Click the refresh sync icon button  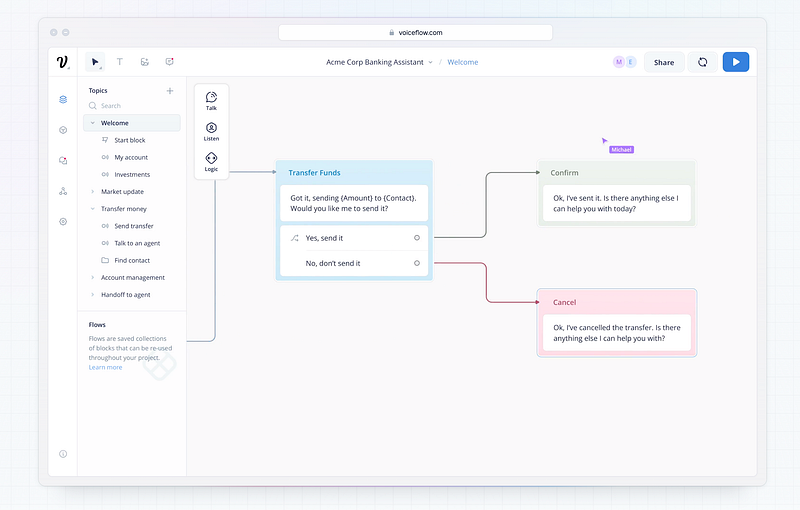(x=703, y=62)
